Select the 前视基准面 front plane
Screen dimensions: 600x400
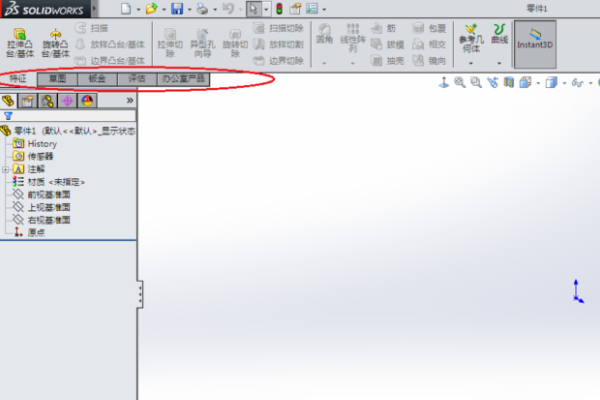(x=41, y=194)
